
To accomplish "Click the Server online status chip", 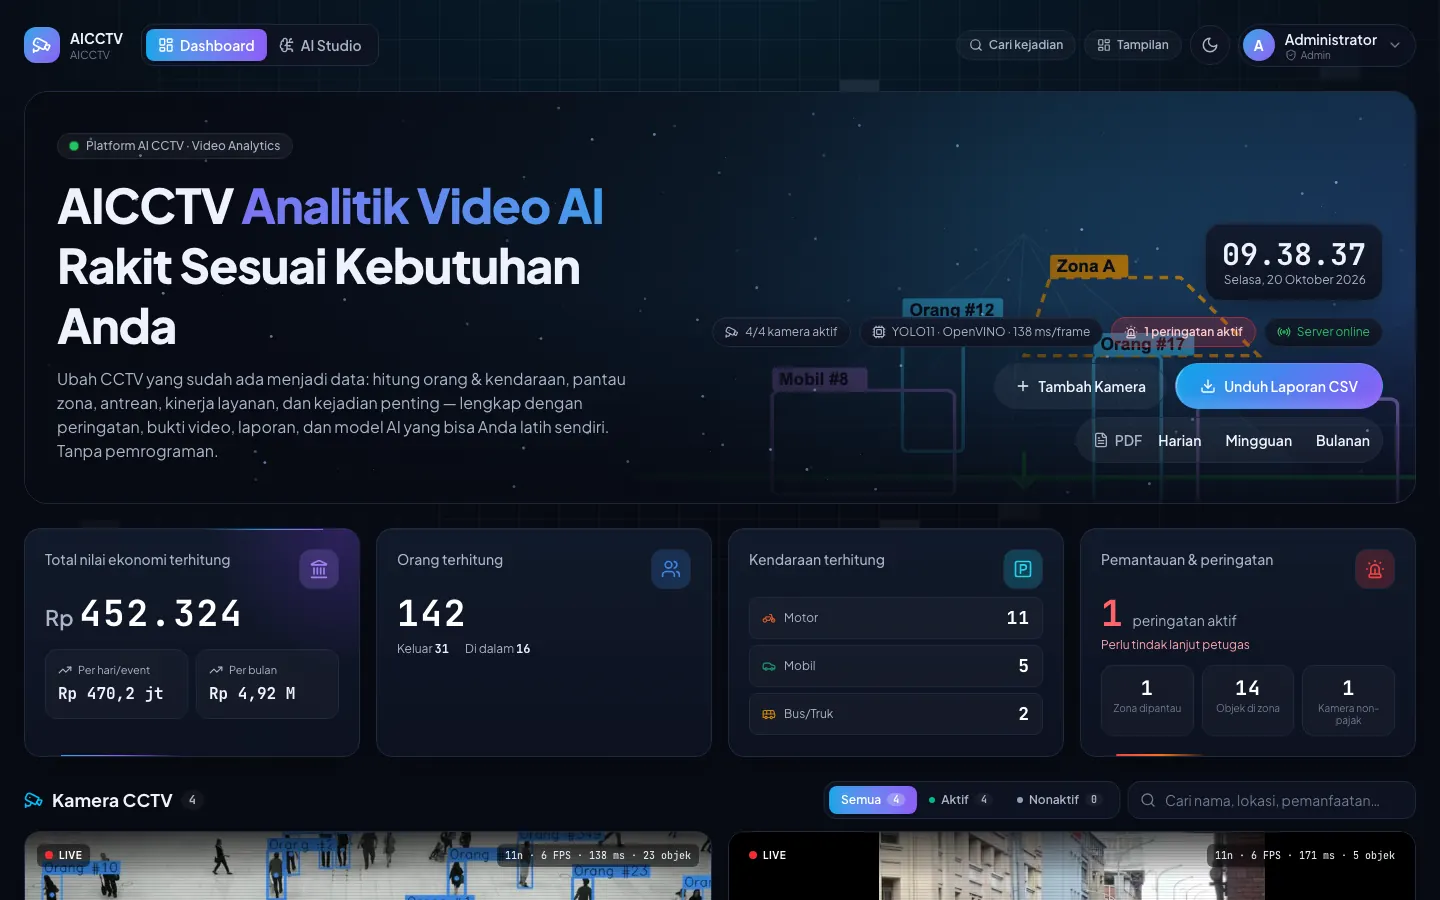I will click(x=1324, y=332).
